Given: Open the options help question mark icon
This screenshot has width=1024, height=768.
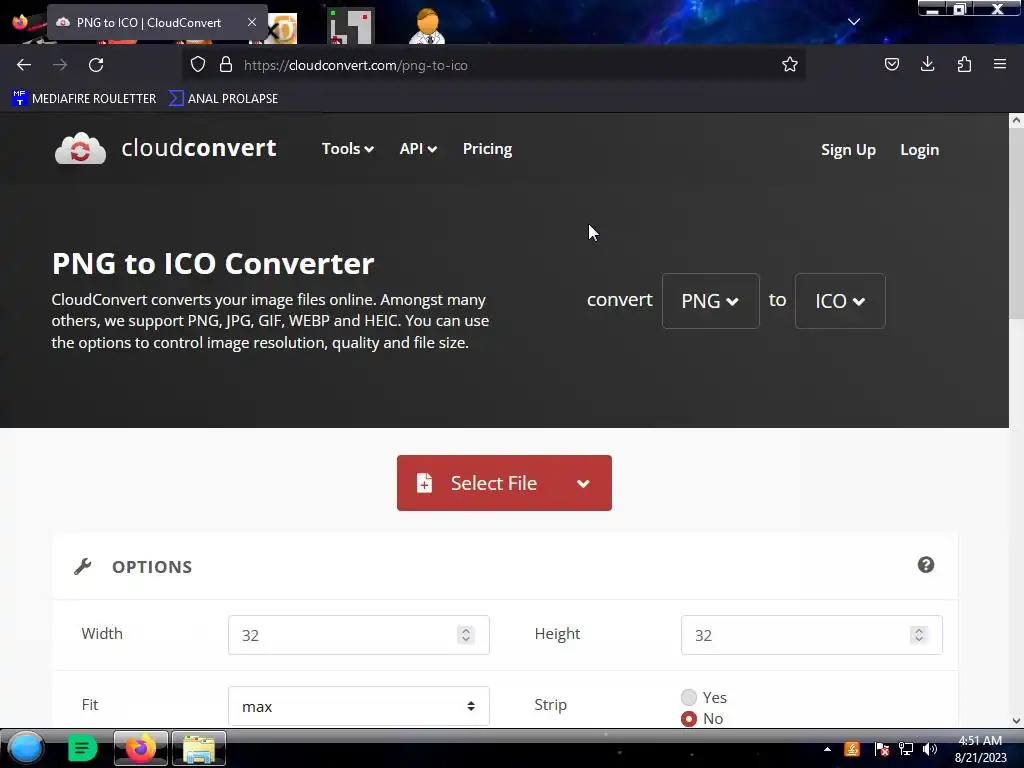Looking at the screenshot, I should (925, 565).
